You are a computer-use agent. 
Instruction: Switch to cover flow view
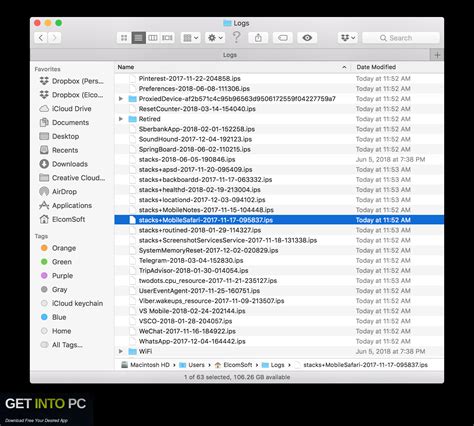click(x=167, y=38)
